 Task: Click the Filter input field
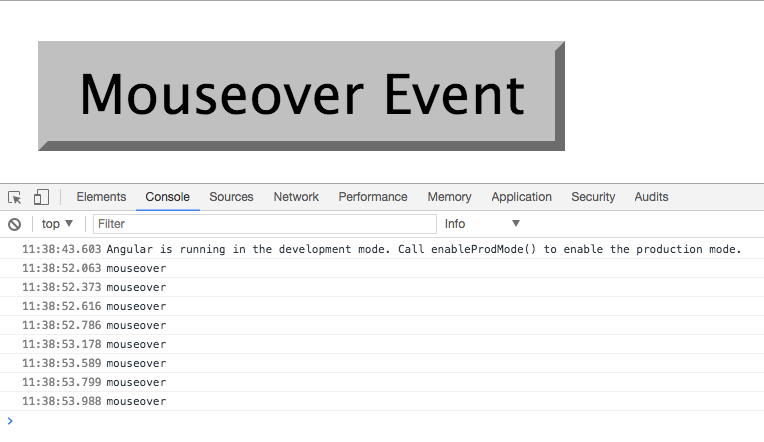[265, 224]
